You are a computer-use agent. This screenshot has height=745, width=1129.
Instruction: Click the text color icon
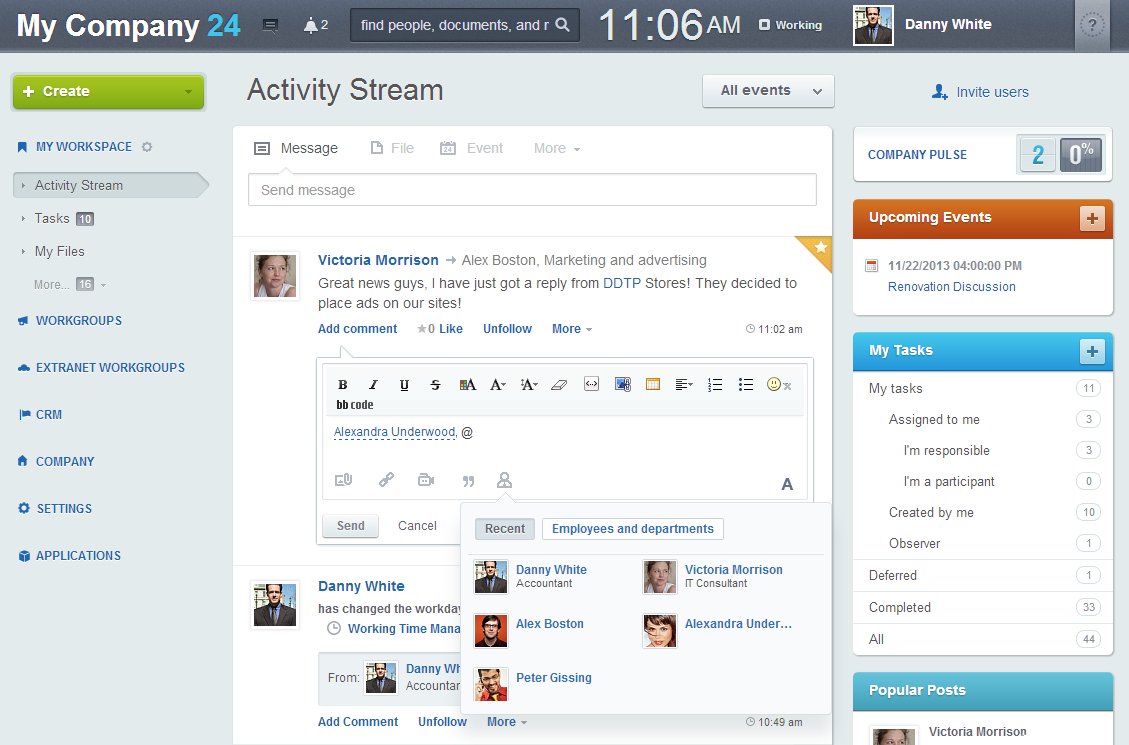467,385
